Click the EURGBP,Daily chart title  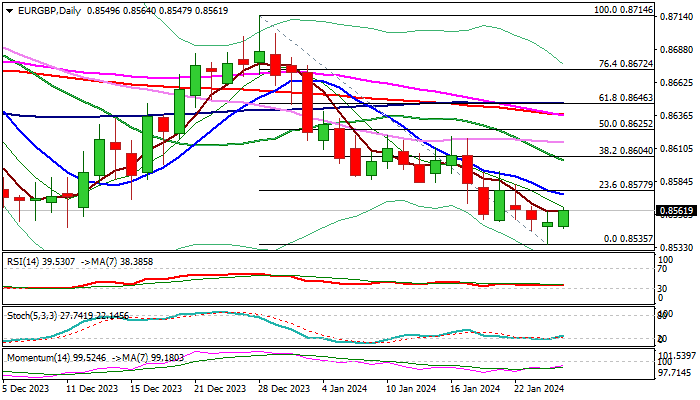(50, 8)
